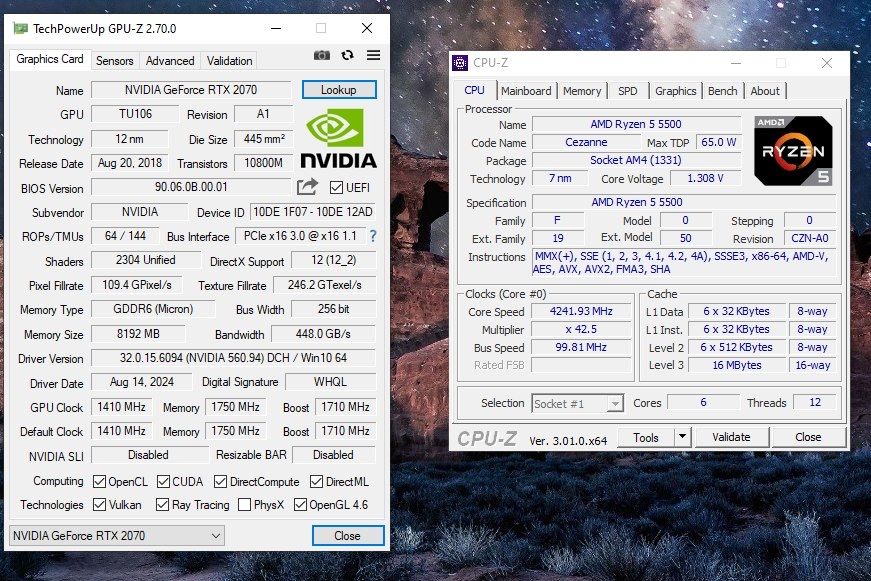871x581 pixels.
Task: Click the Package value Socket AM4 (1331)
Action: [x=636, y=160]
